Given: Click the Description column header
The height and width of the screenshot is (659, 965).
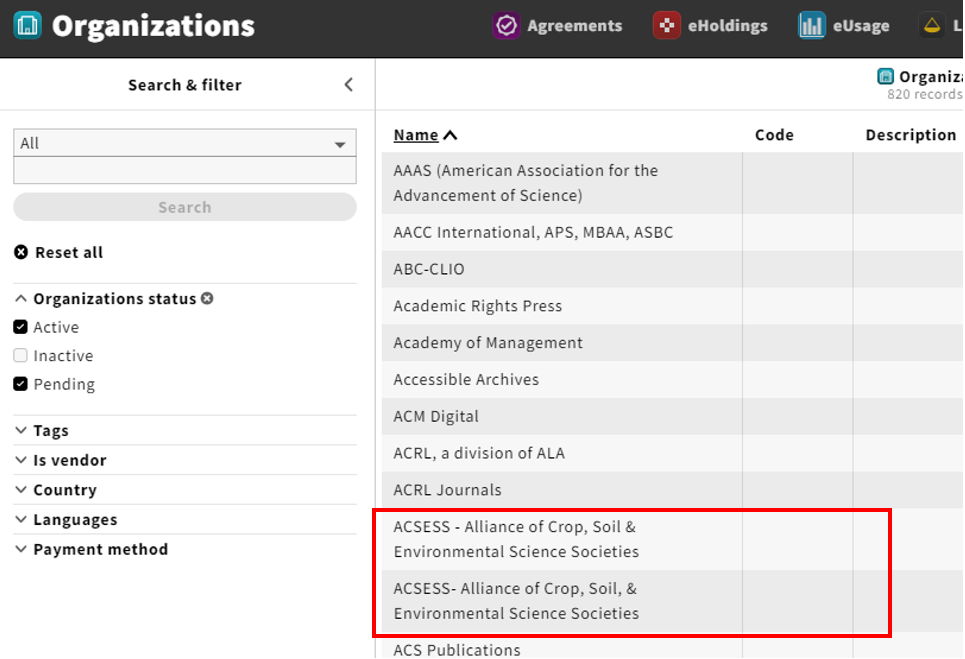Looking at the screenshot, I should 911,135.
